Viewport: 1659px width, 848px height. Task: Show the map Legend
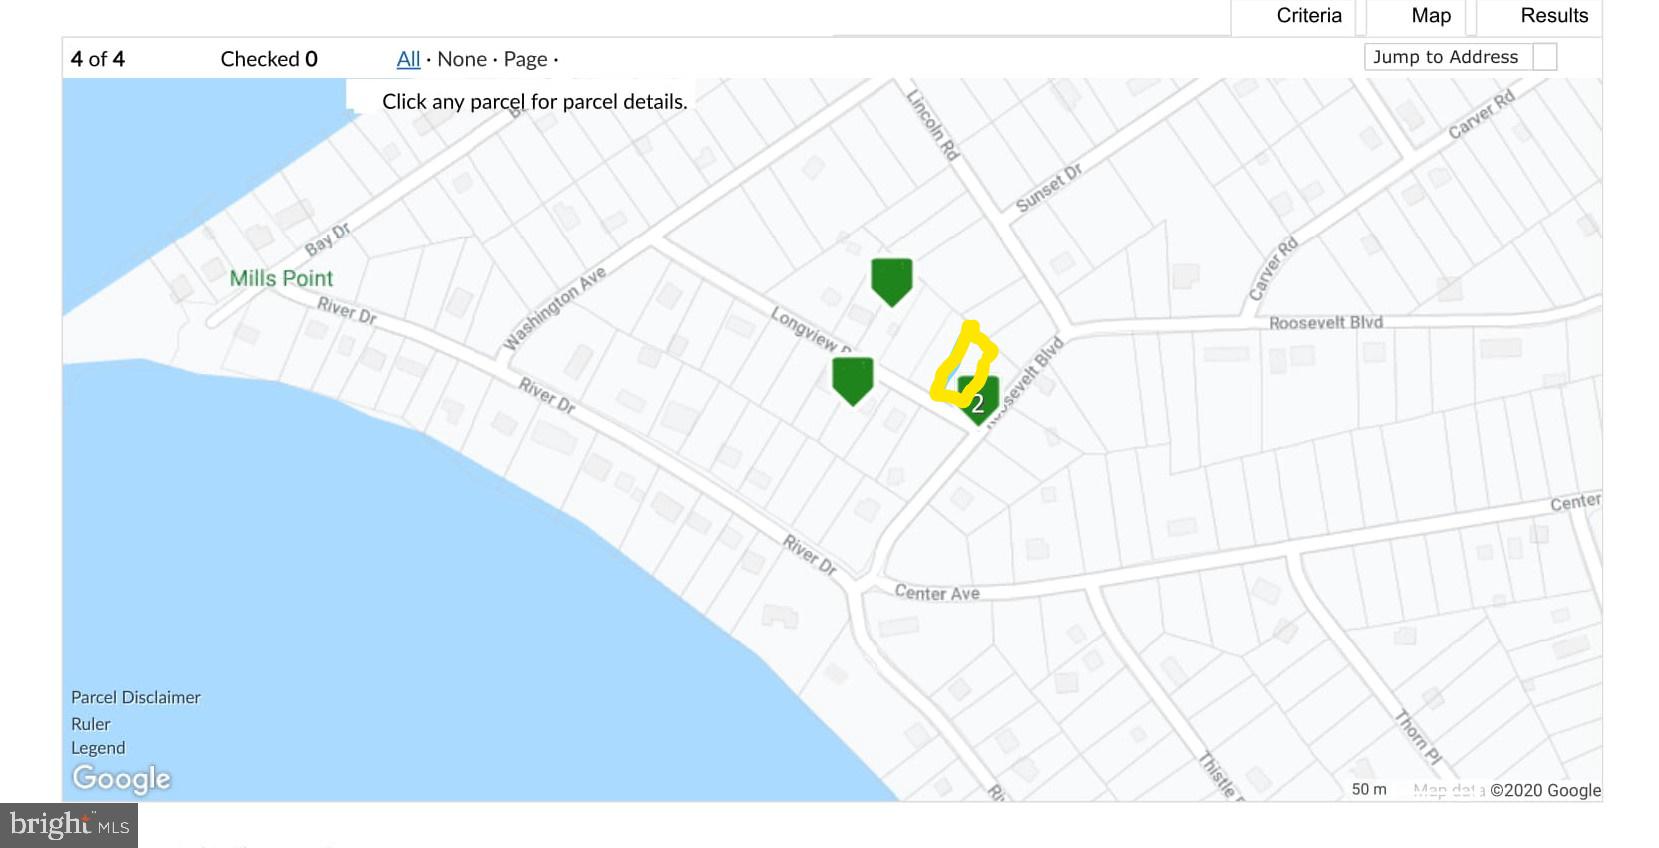[98, 748]
